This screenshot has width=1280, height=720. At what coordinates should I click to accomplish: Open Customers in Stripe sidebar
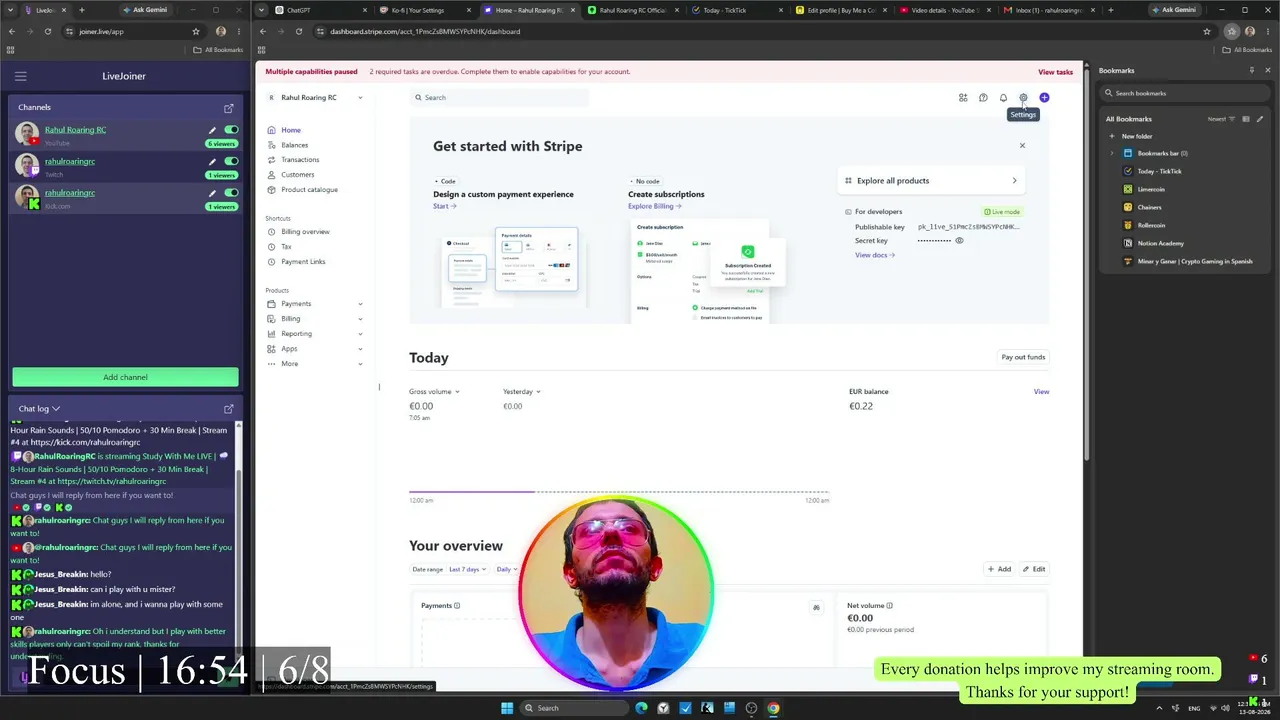pos(297,175)
